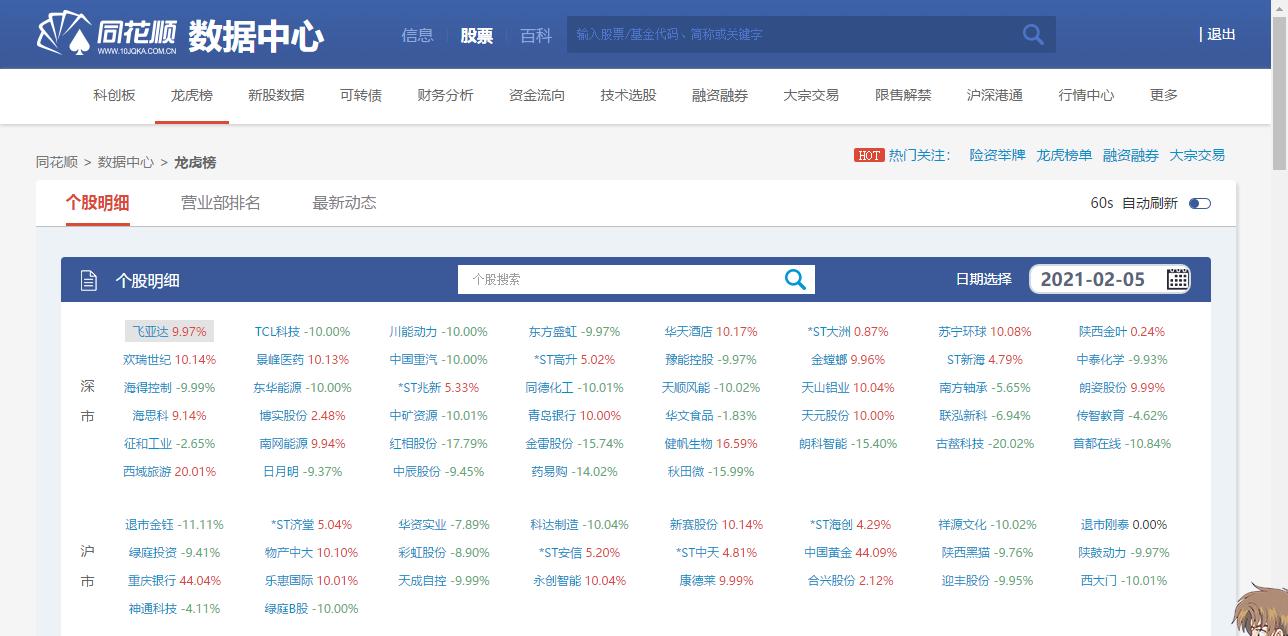Click the breadcrumb link 数据中心
This screenshot has height=636, width=1288.
(125, 161)
